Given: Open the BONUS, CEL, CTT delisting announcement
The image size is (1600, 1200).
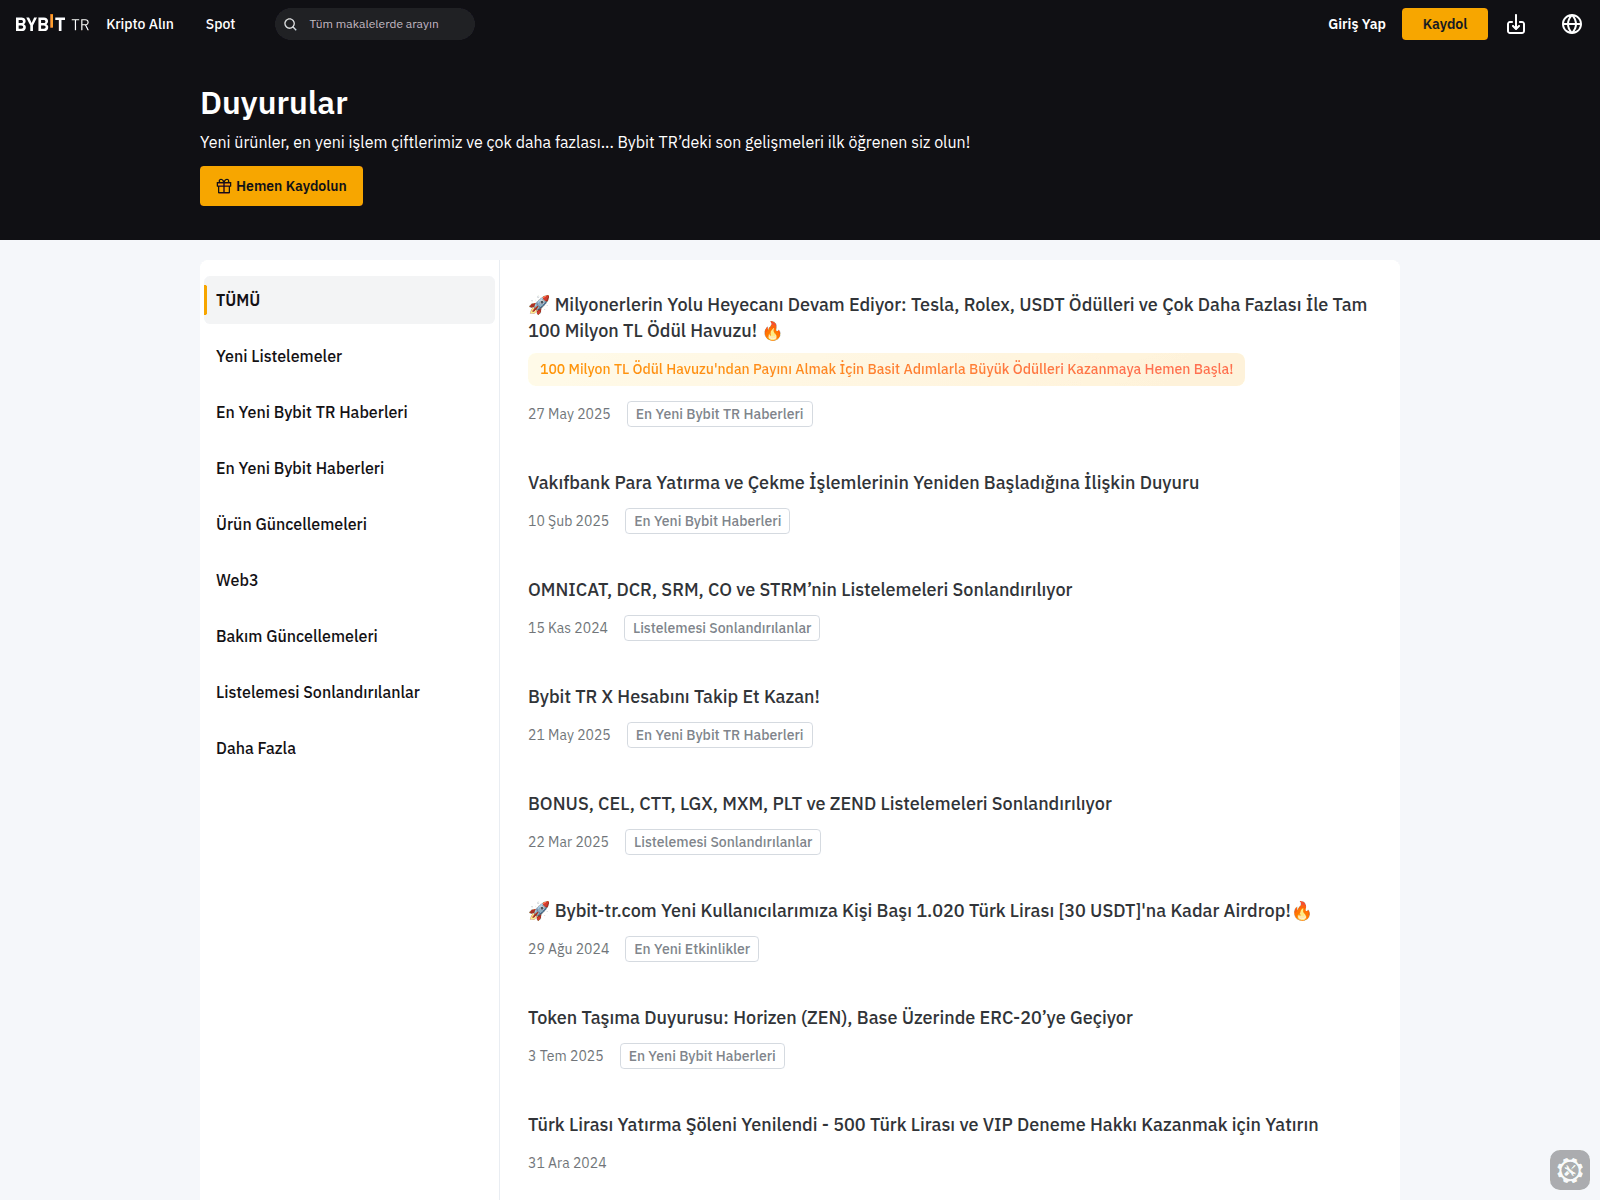Looking at the screenshot, I should click(x=820, y=803).
